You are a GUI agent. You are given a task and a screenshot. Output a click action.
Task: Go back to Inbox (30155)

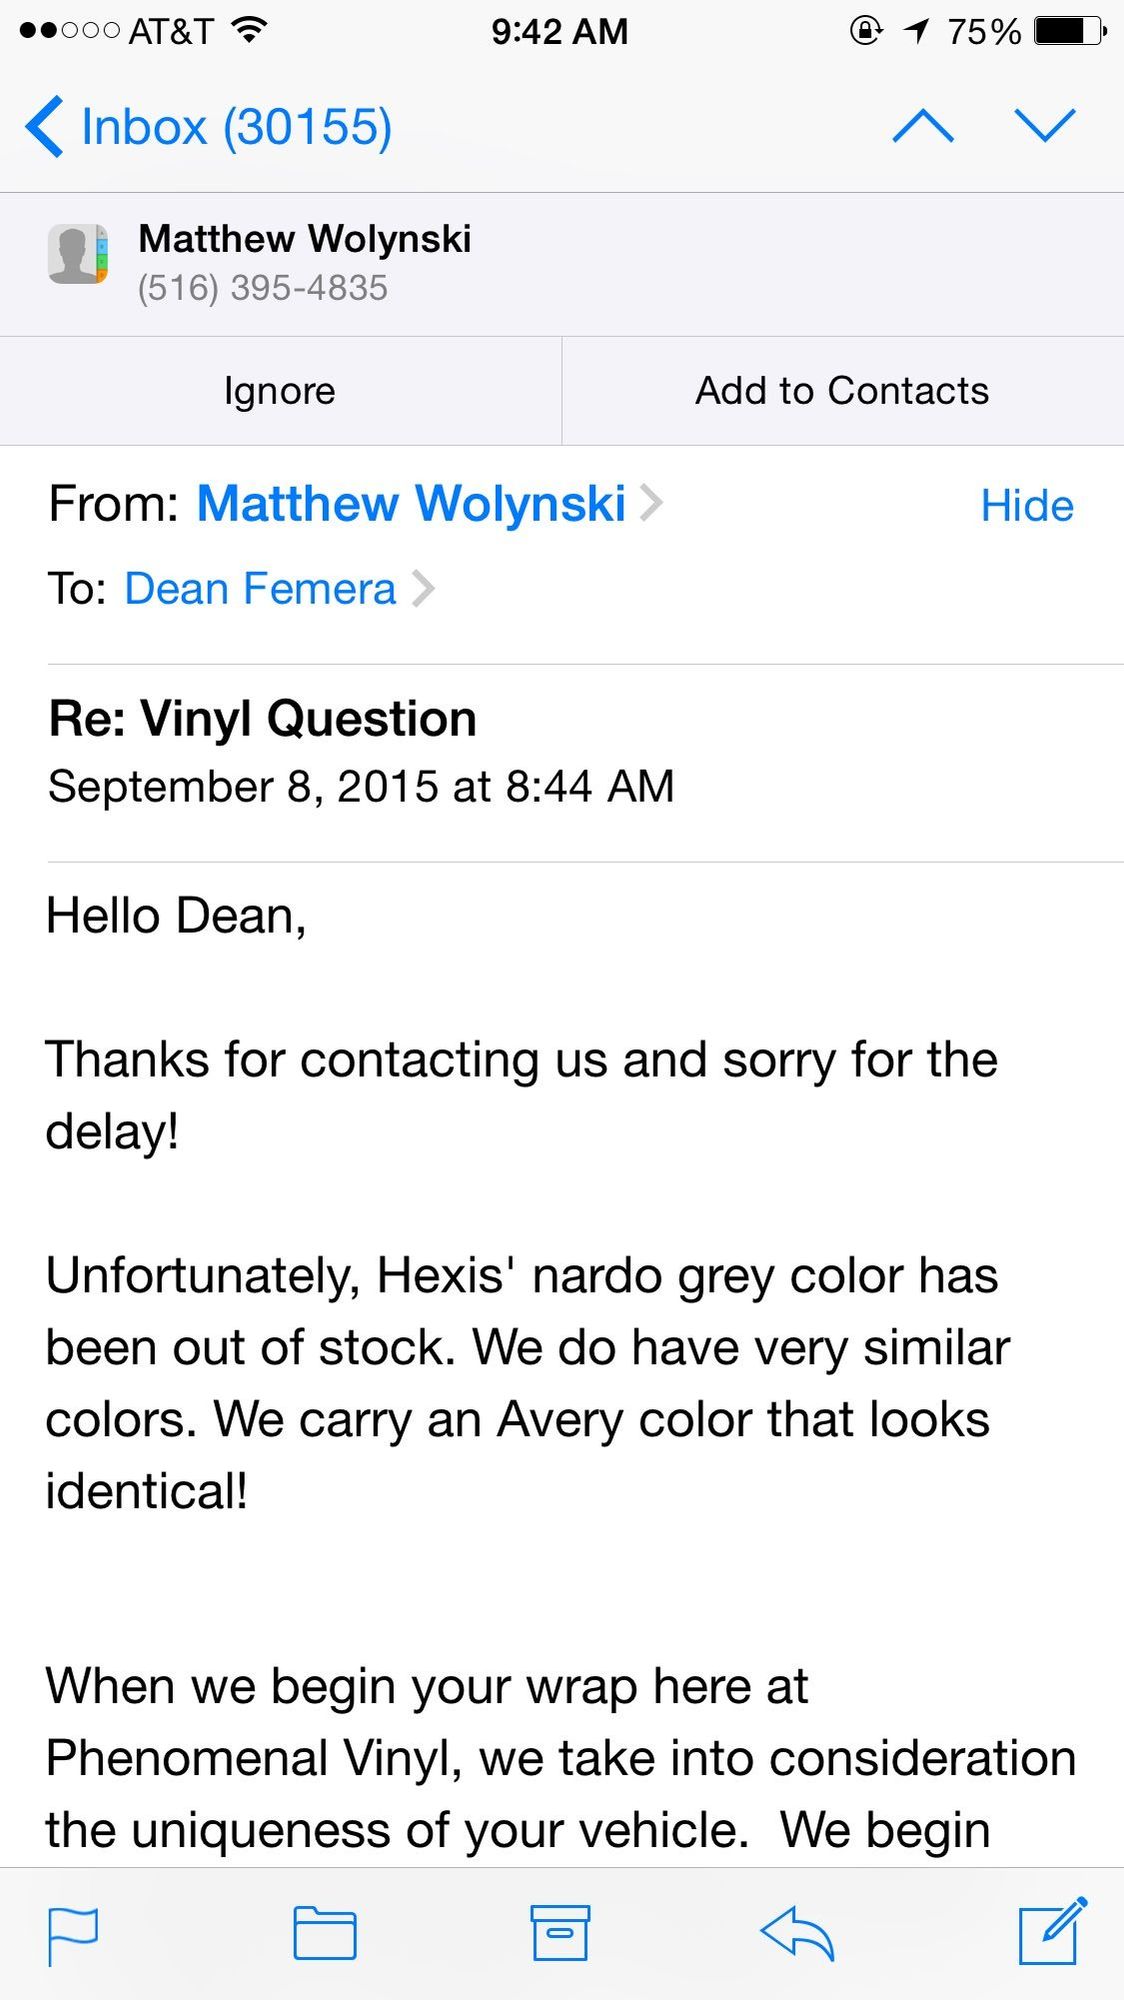coord(208,127)
